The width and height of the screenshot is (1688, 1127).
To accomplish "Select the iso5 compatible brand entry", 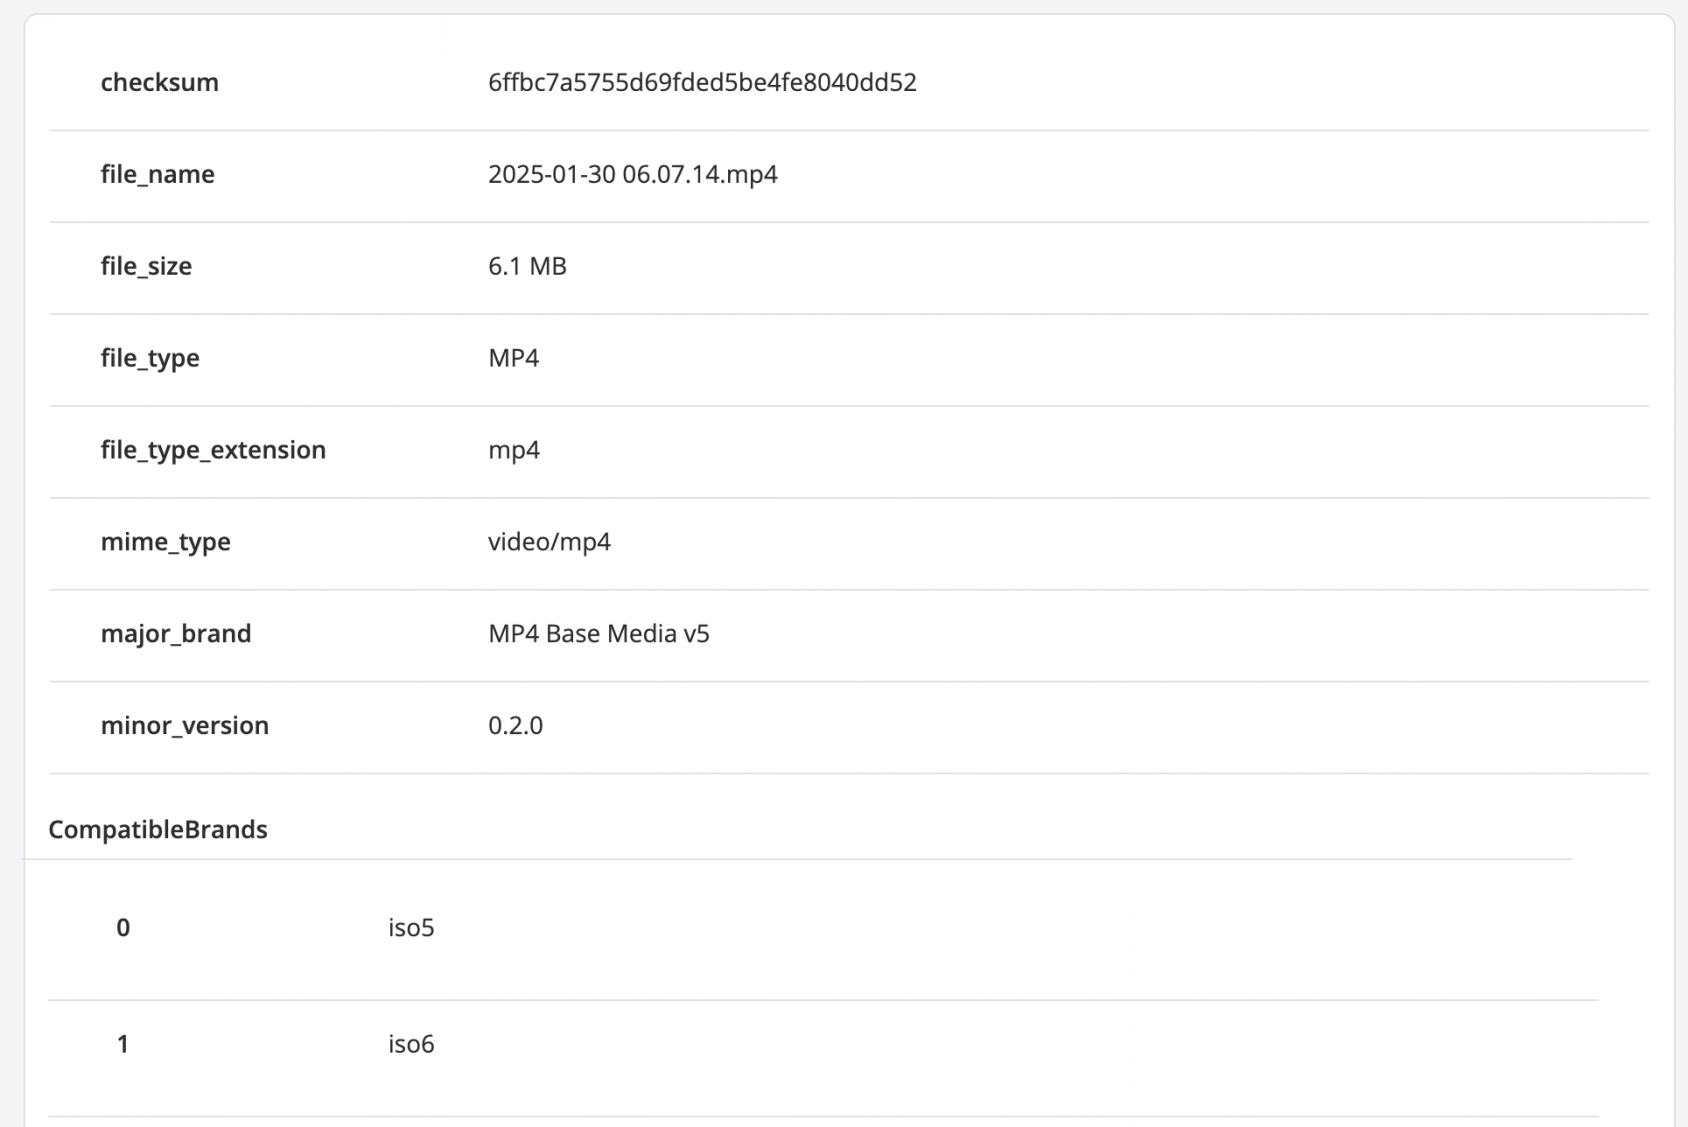I will [x=411, y=928].
